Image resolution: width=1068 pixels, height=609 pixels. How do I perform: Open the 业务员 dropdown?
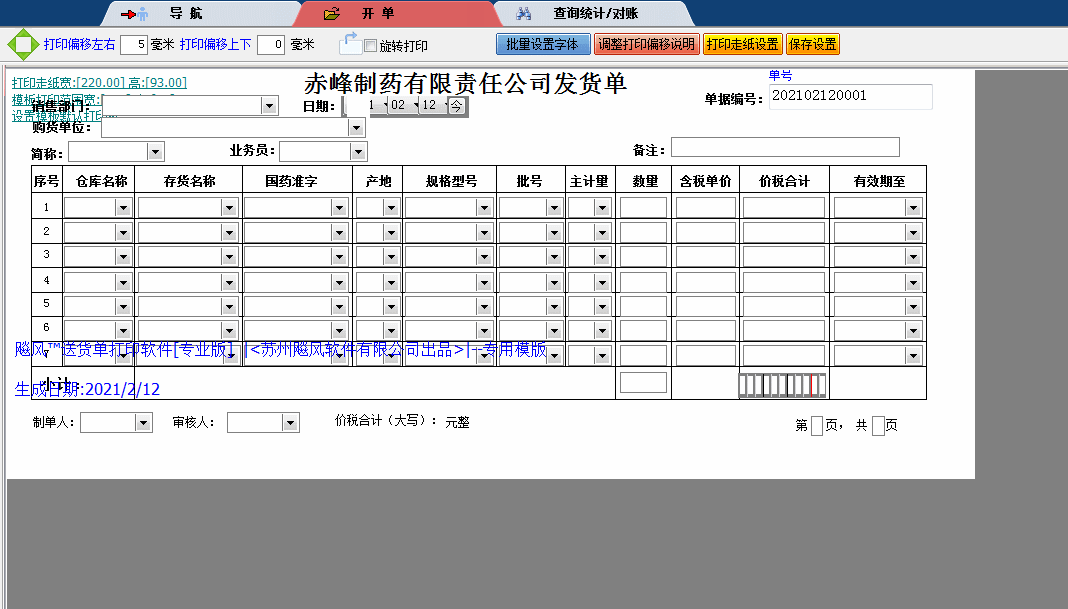pyautogui.click(x=357, y=152)
